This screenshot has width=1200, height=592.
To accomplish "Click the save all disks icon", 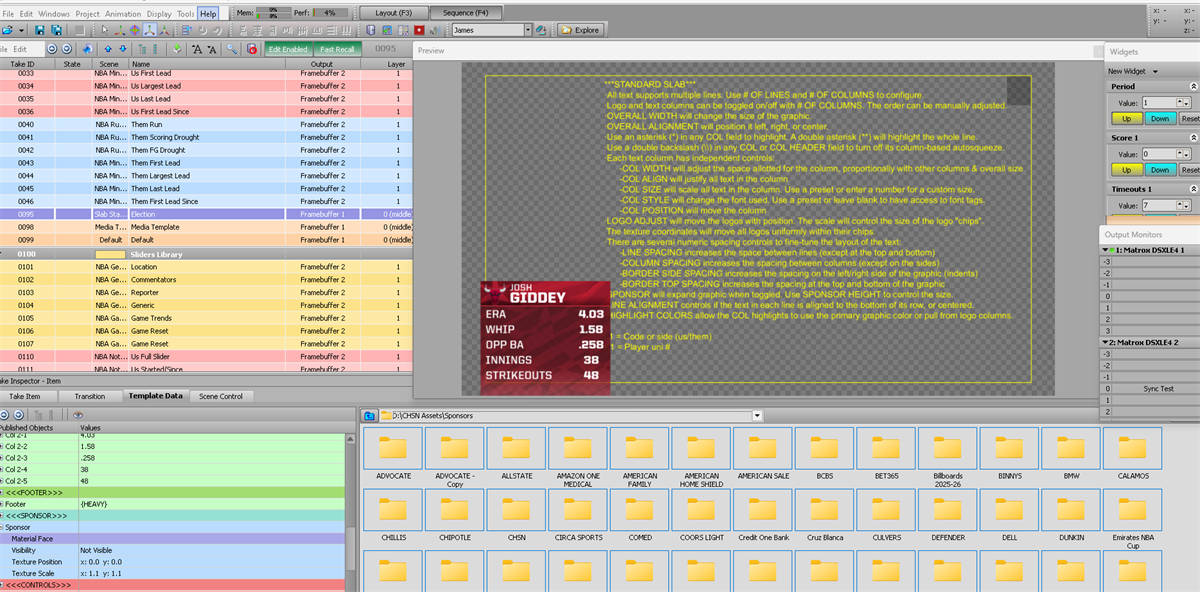I will click(x=56, y=30).
